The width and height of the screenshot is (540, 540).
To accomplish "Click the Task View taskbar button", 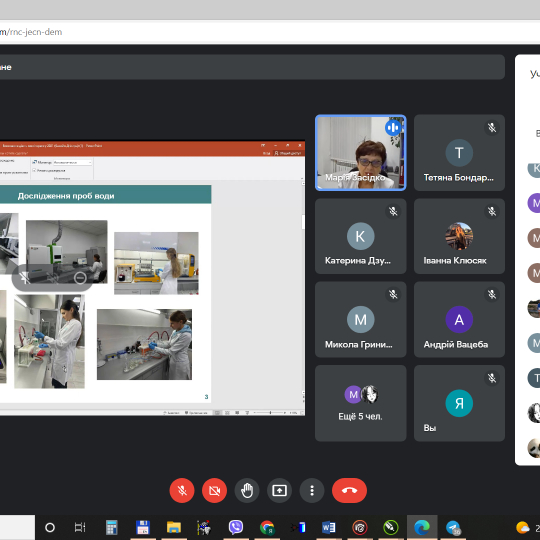I will click(80, 527).
